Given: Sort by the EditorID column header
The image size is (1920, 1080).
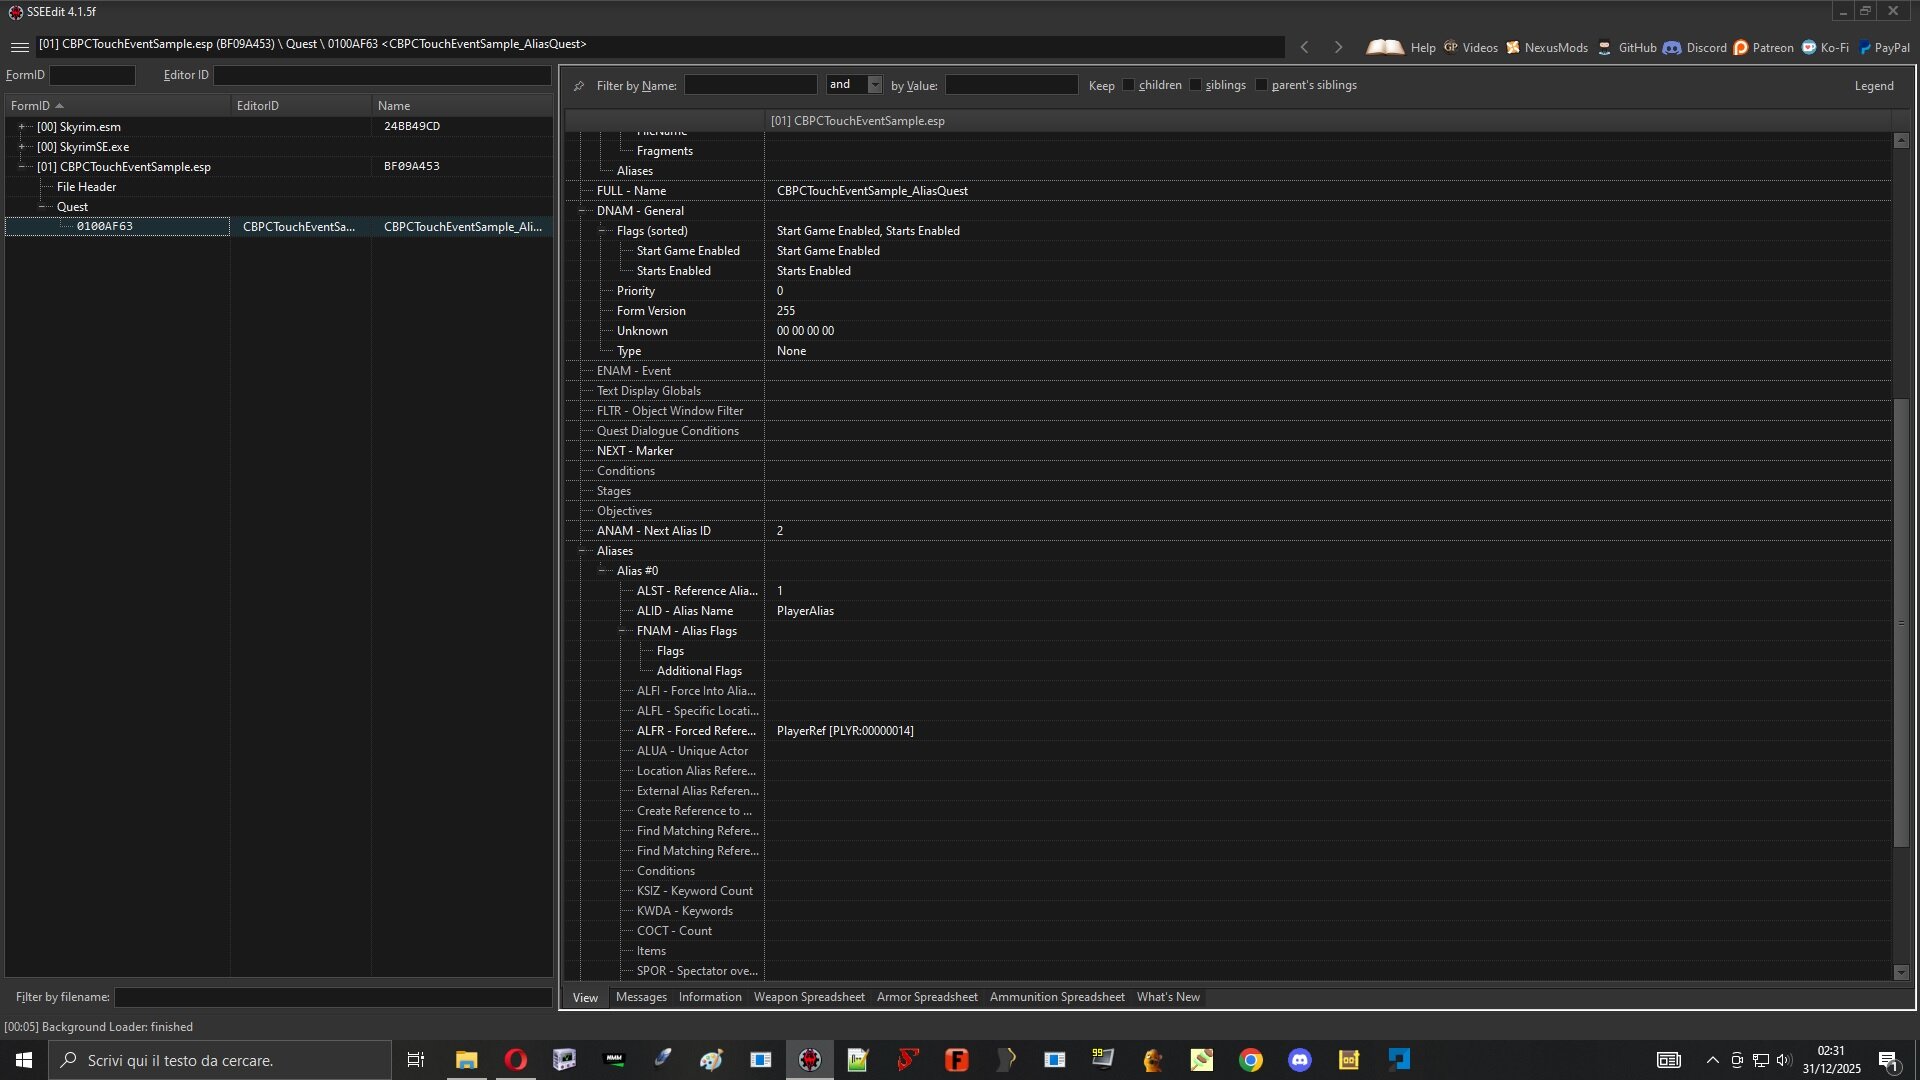Looking at the screenshot, I should (301, 105).
